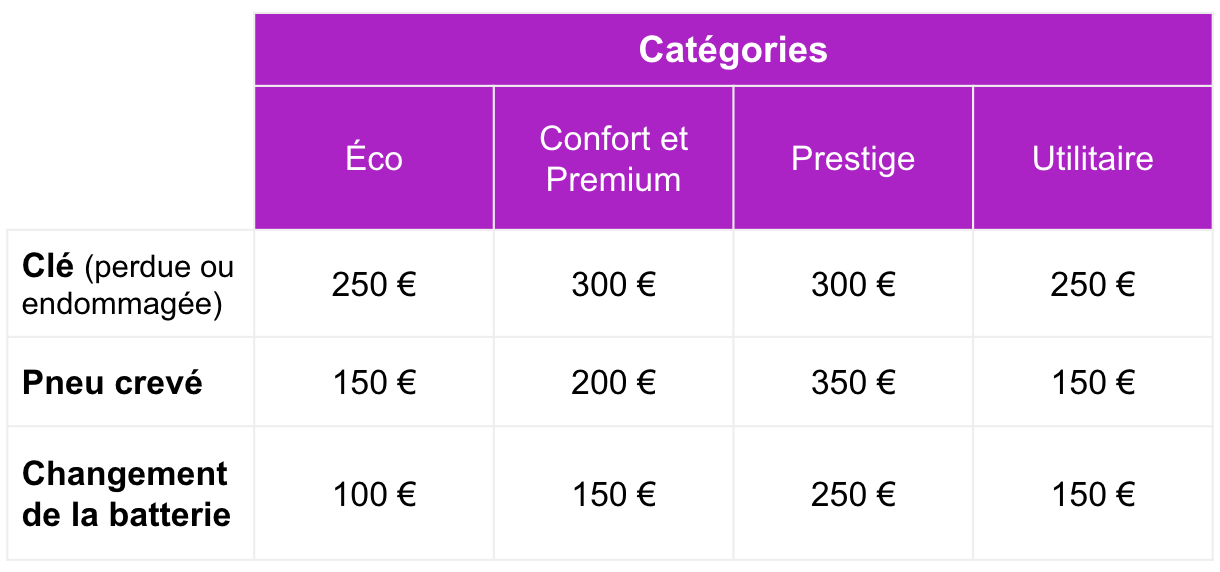Click the Prestige battery price 250 €
This screenshot has width=1220, height=572.
coord(853,494)
